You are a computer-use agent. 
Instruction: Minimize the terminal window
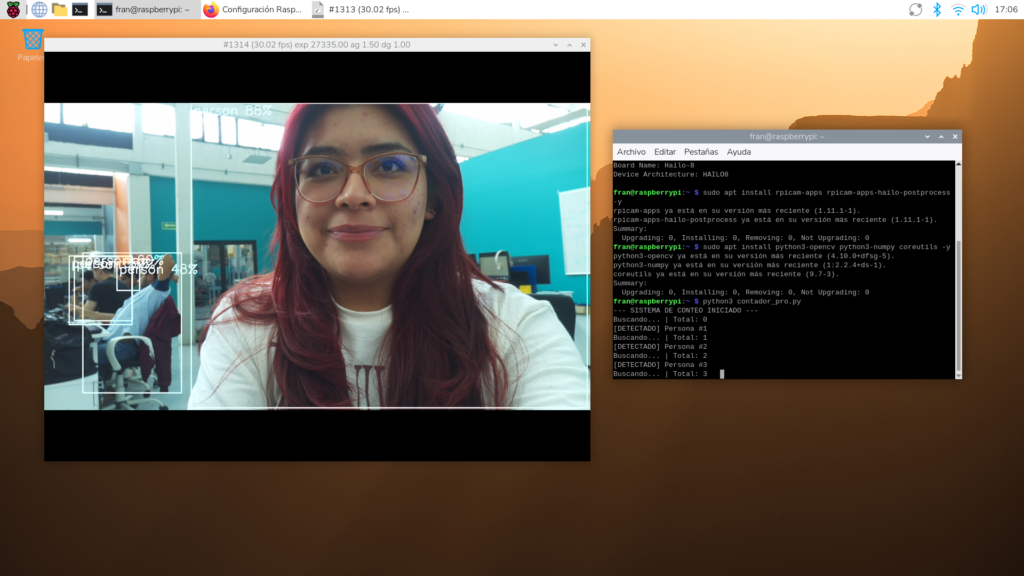[x=927, y=136]
